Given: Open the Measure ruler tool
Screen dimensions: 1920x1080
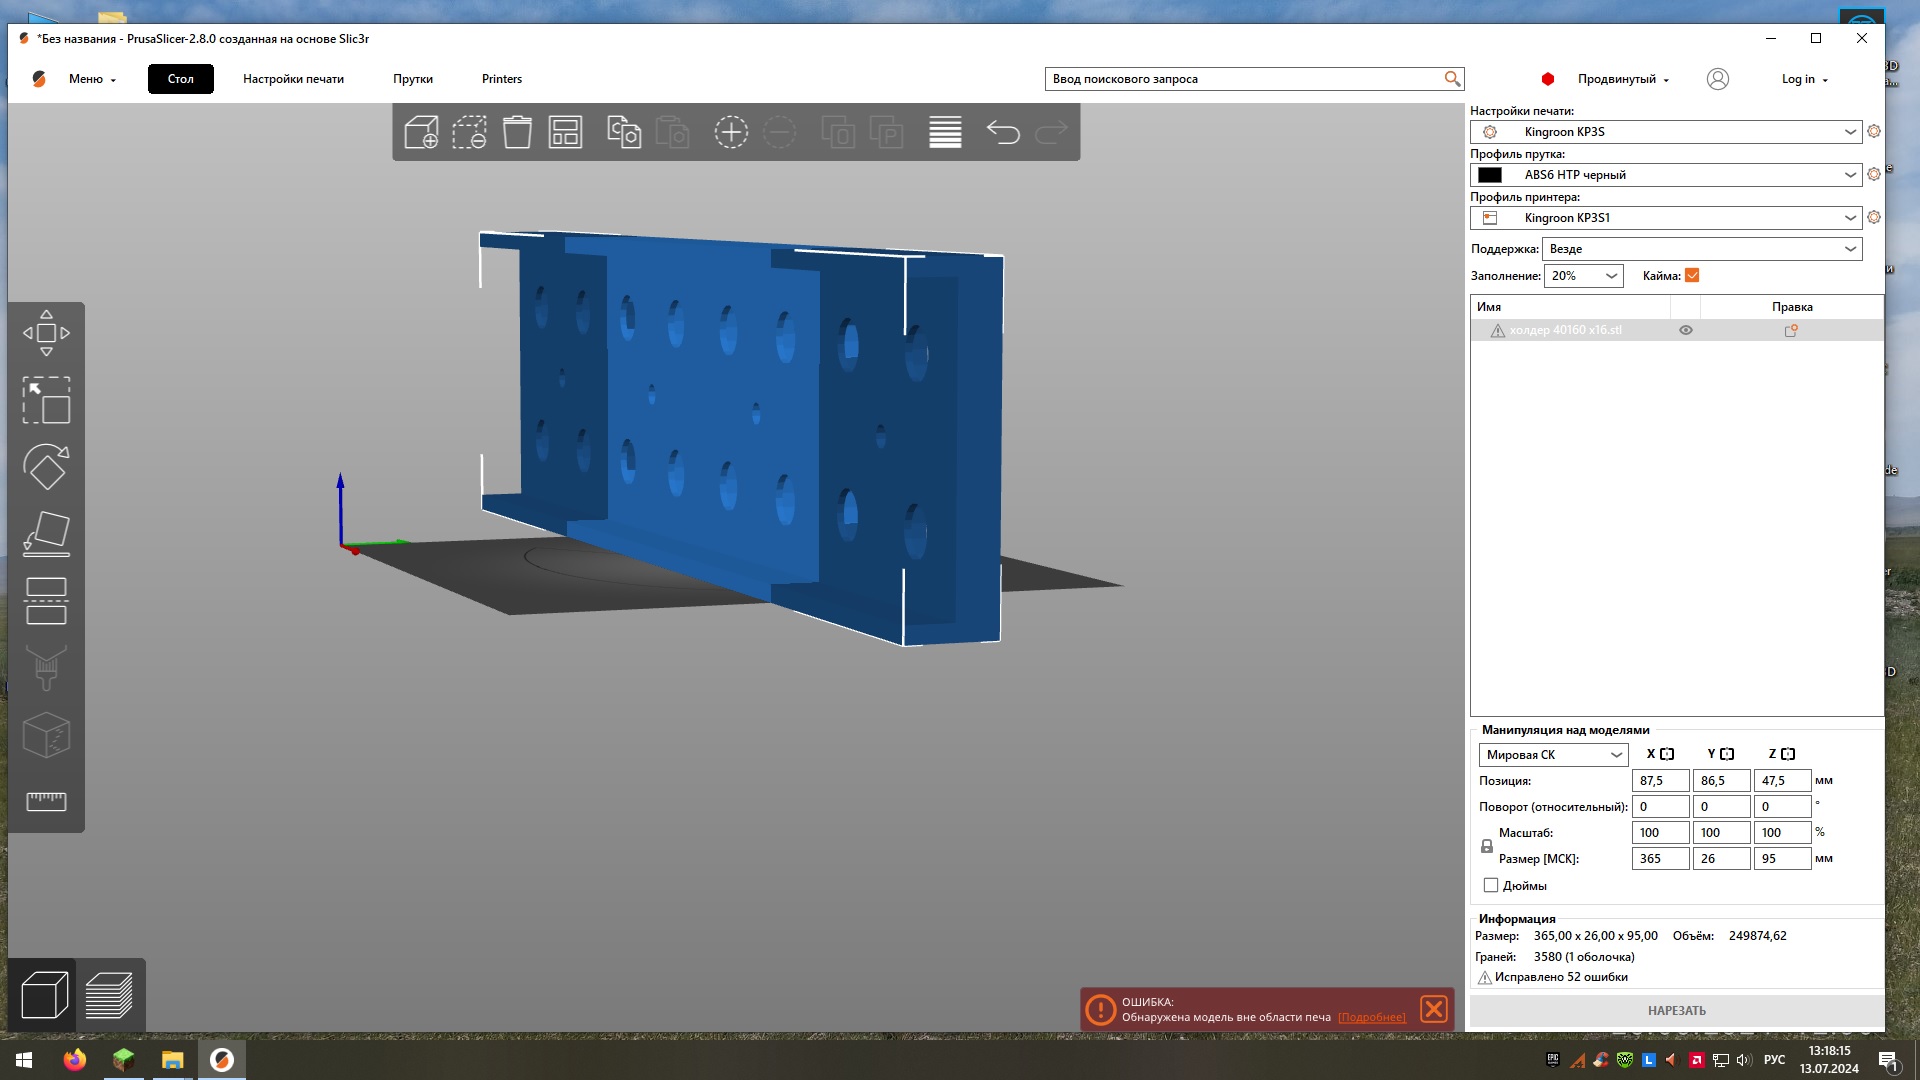Looking at the screenshot, I should pyautogui.click(x=46, y=801).
